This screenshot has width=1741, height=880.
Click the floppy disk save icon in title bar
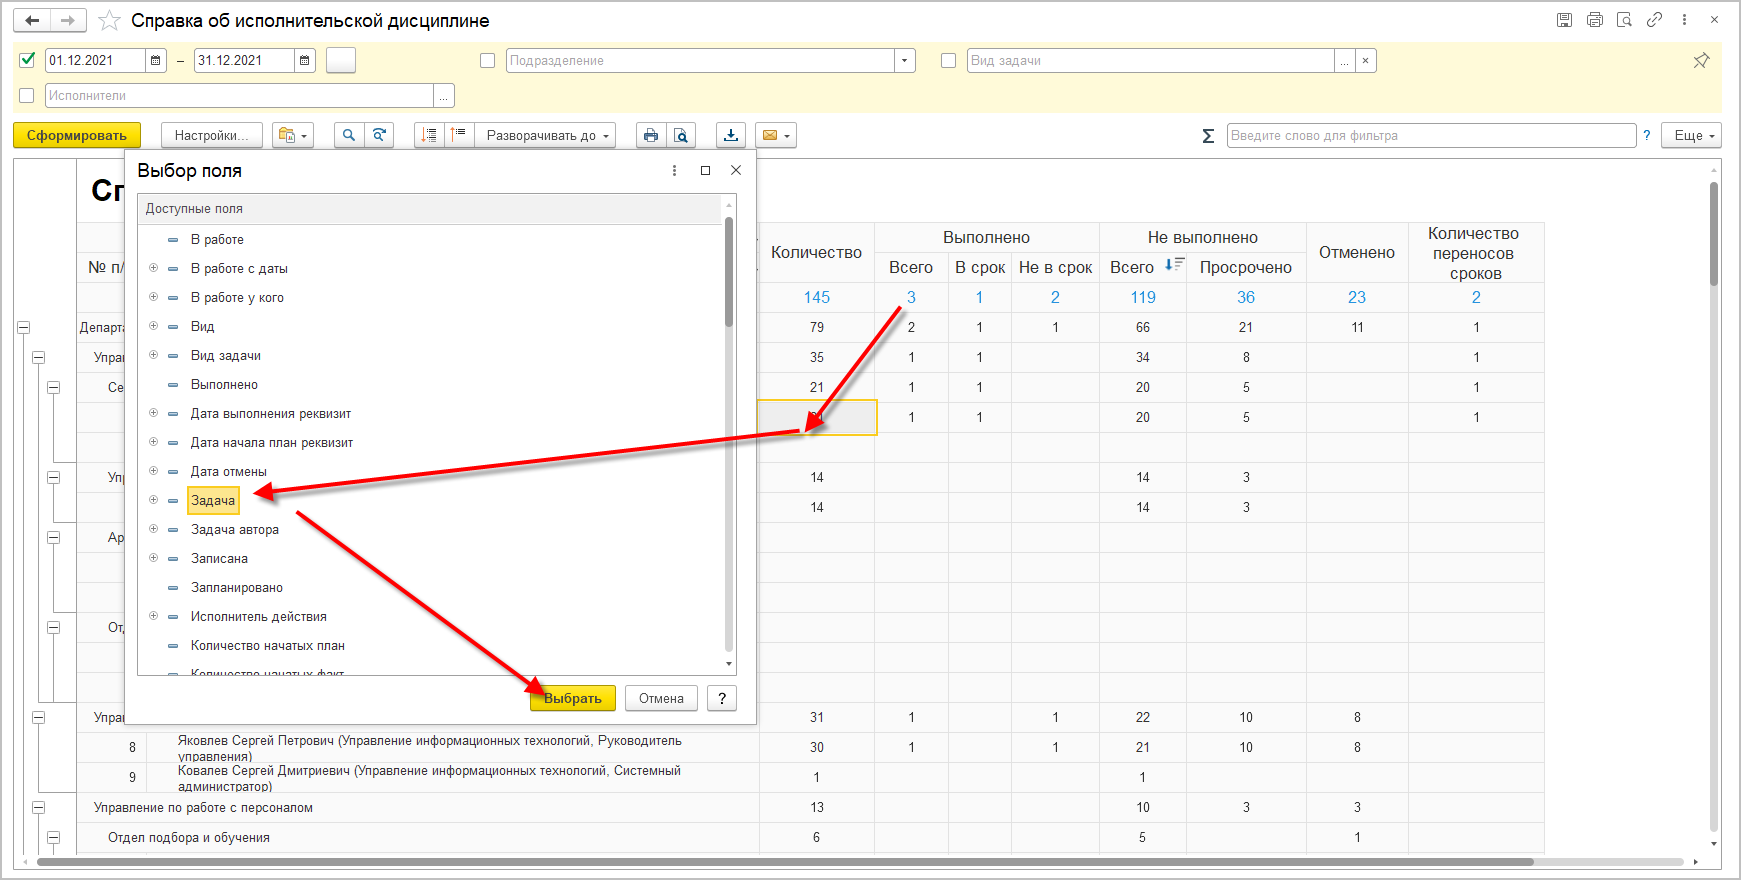pos(1565,20)
